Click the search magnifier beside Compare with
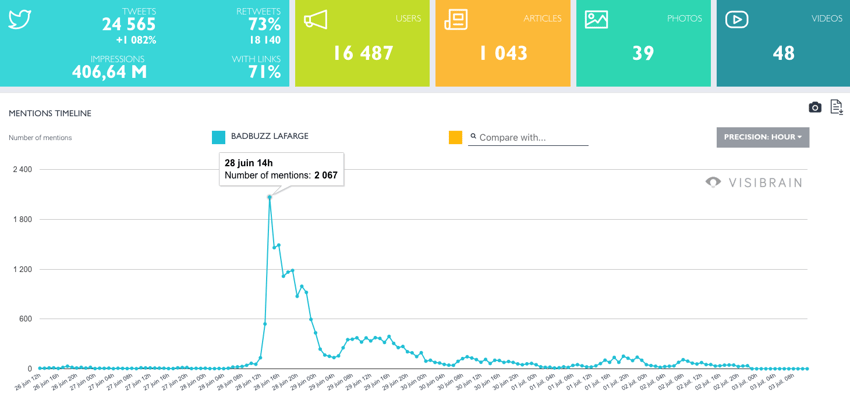Screen dimensions: 850x397 (473, 137)
